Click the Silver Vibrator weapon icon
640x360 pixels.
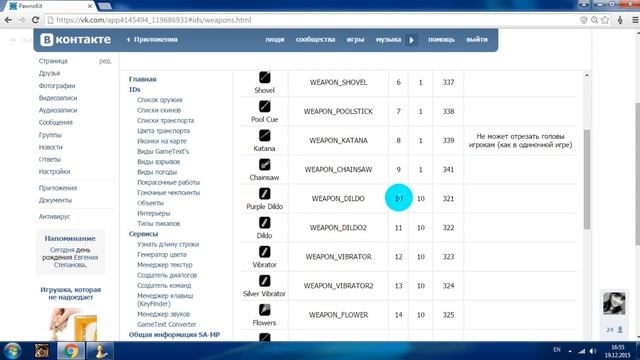(264, 280)
